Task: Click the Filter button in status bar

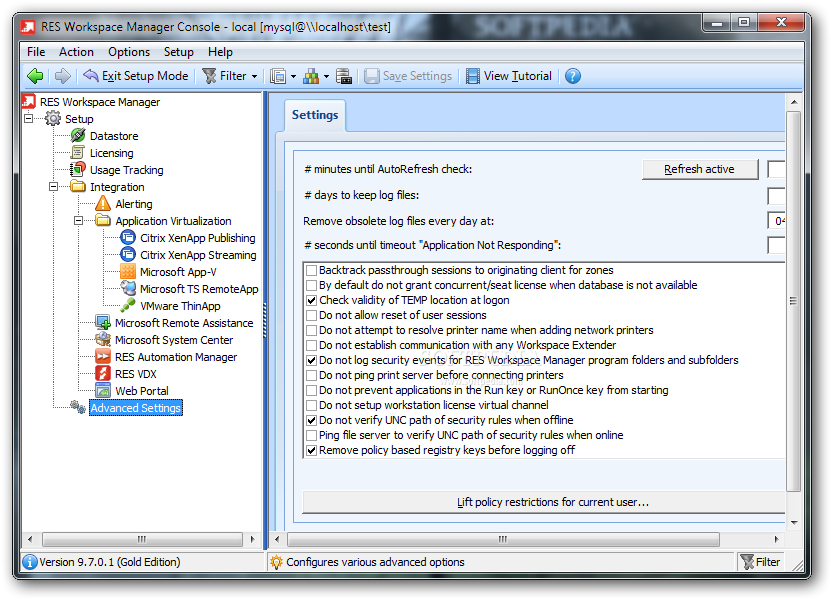Action: pos(760,562)
